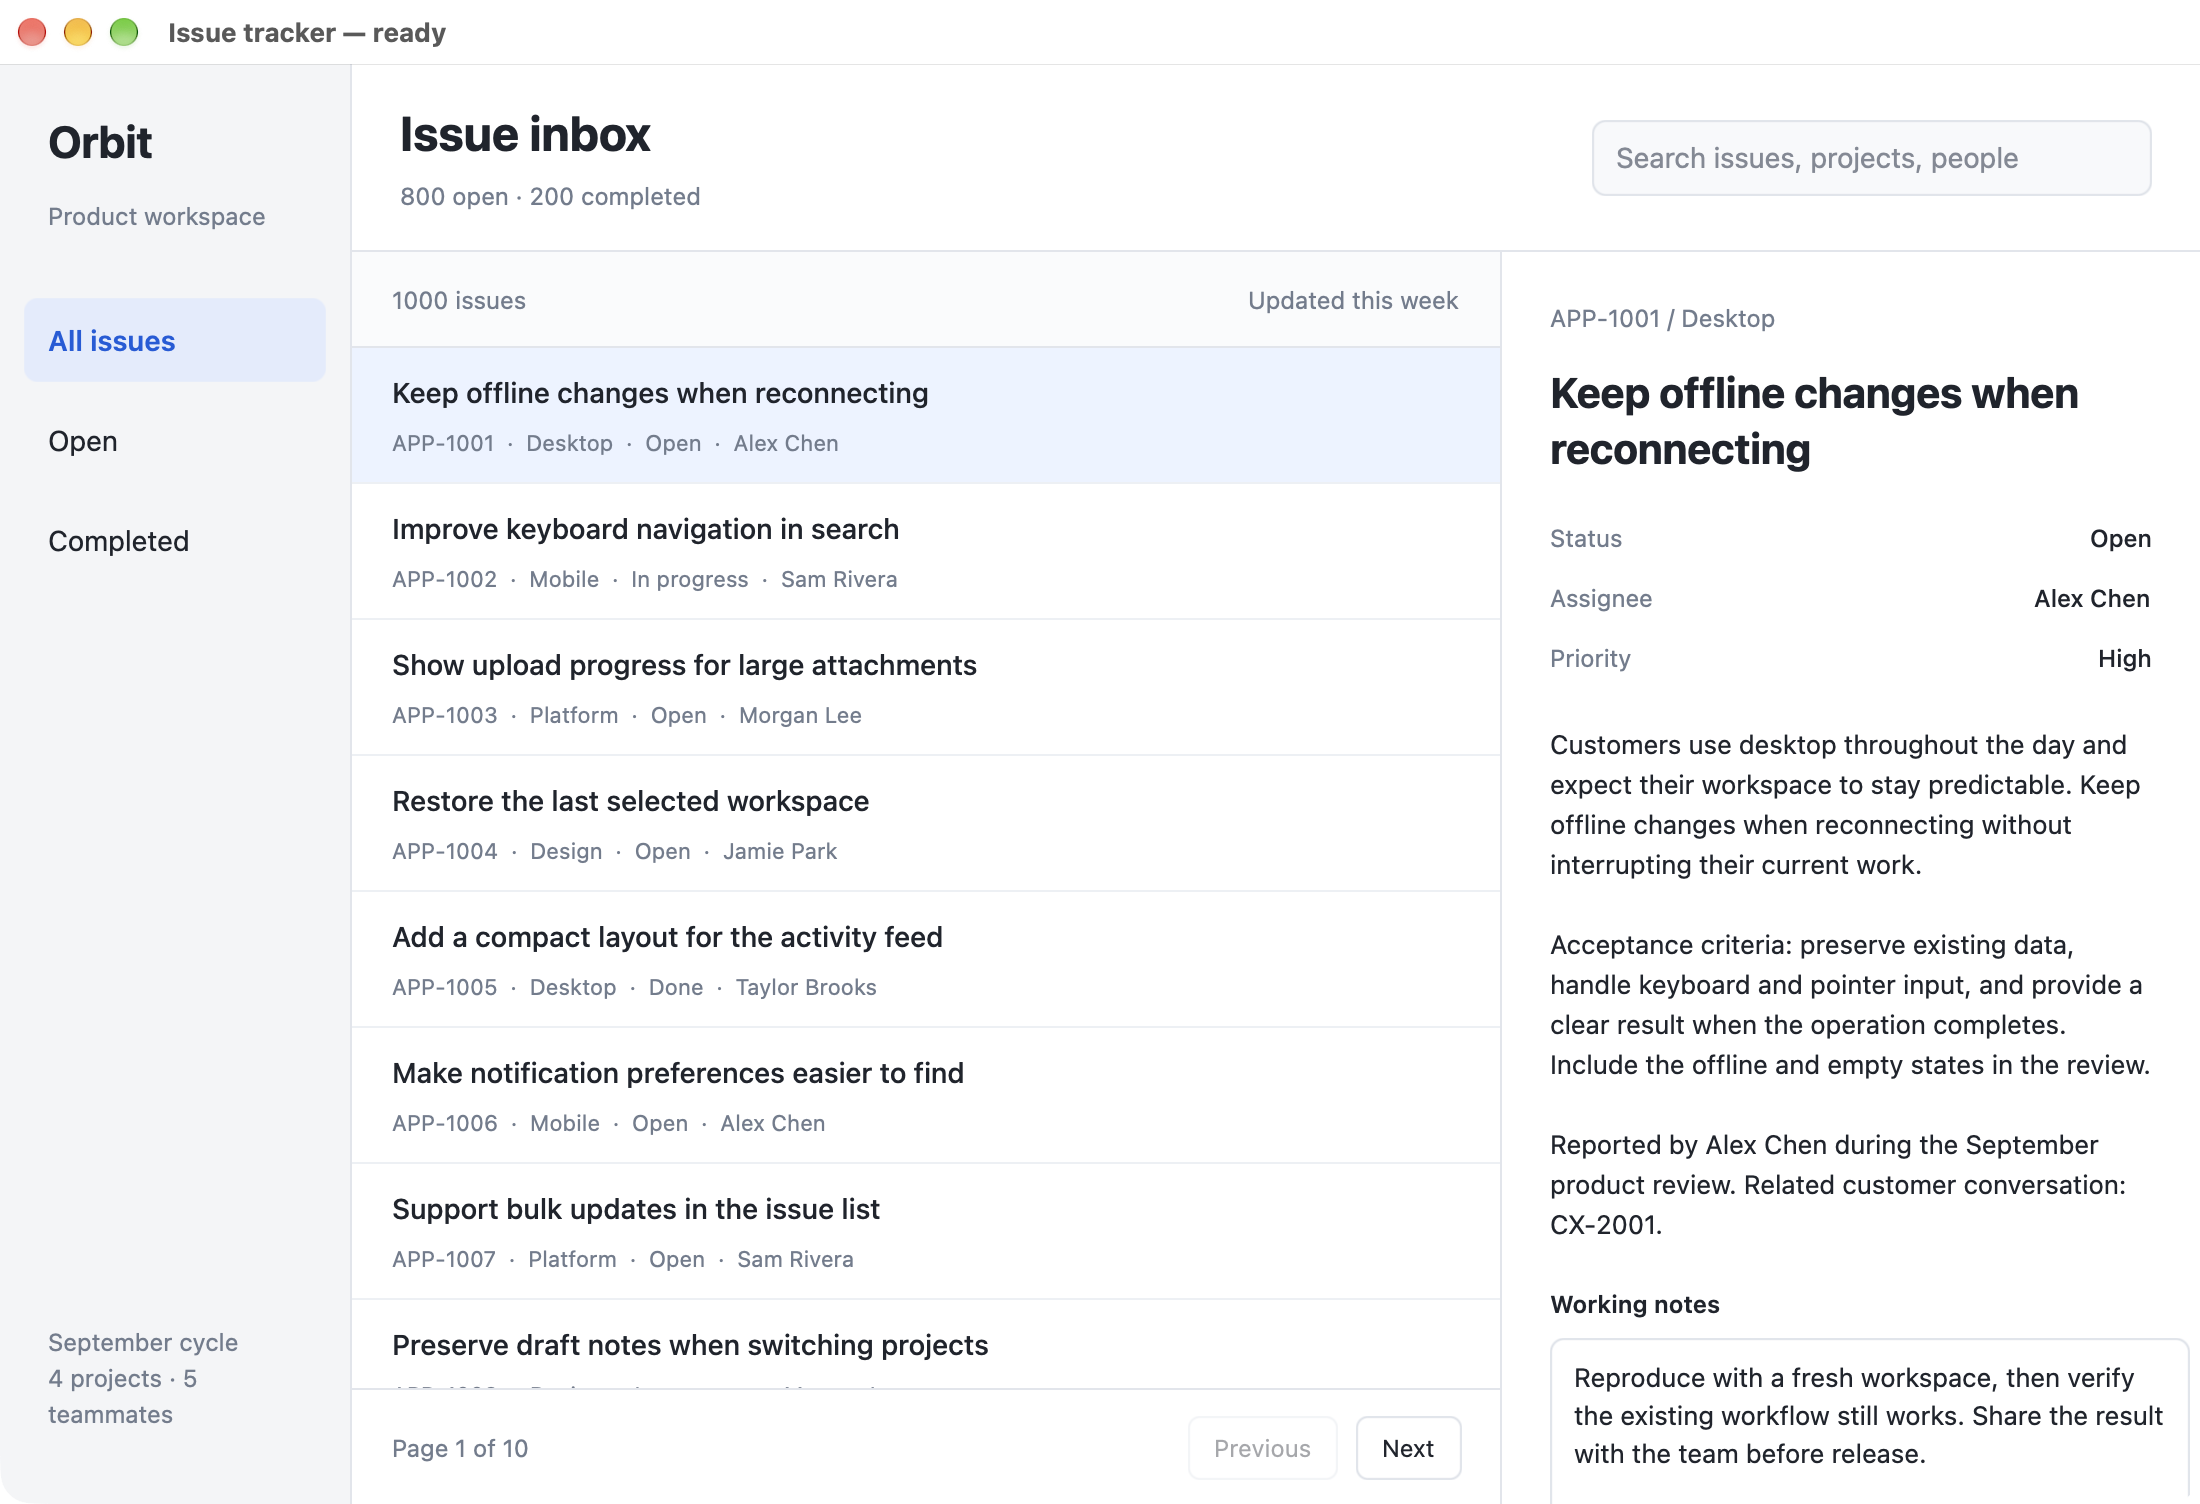
Task: Open Add a compact layout for the activity feed
Action: click(926, 960)
